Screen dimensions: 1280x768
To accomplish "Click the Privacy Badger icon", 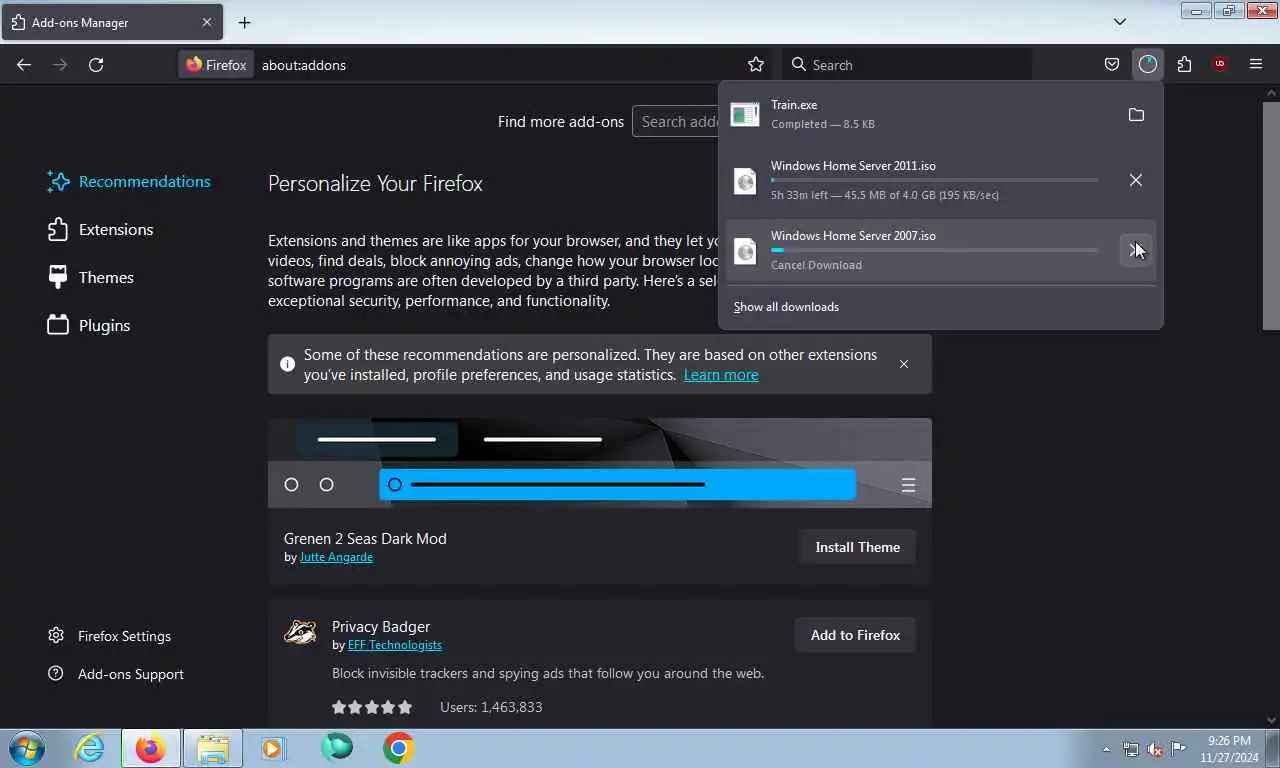I will pos(300,632).
